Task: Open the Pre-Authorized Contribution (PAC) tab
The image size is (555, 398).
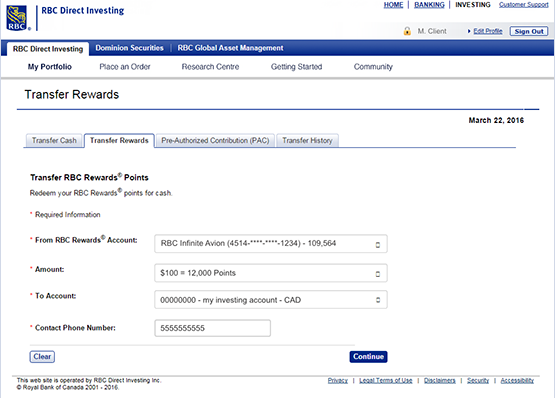Action: [215, 141]
